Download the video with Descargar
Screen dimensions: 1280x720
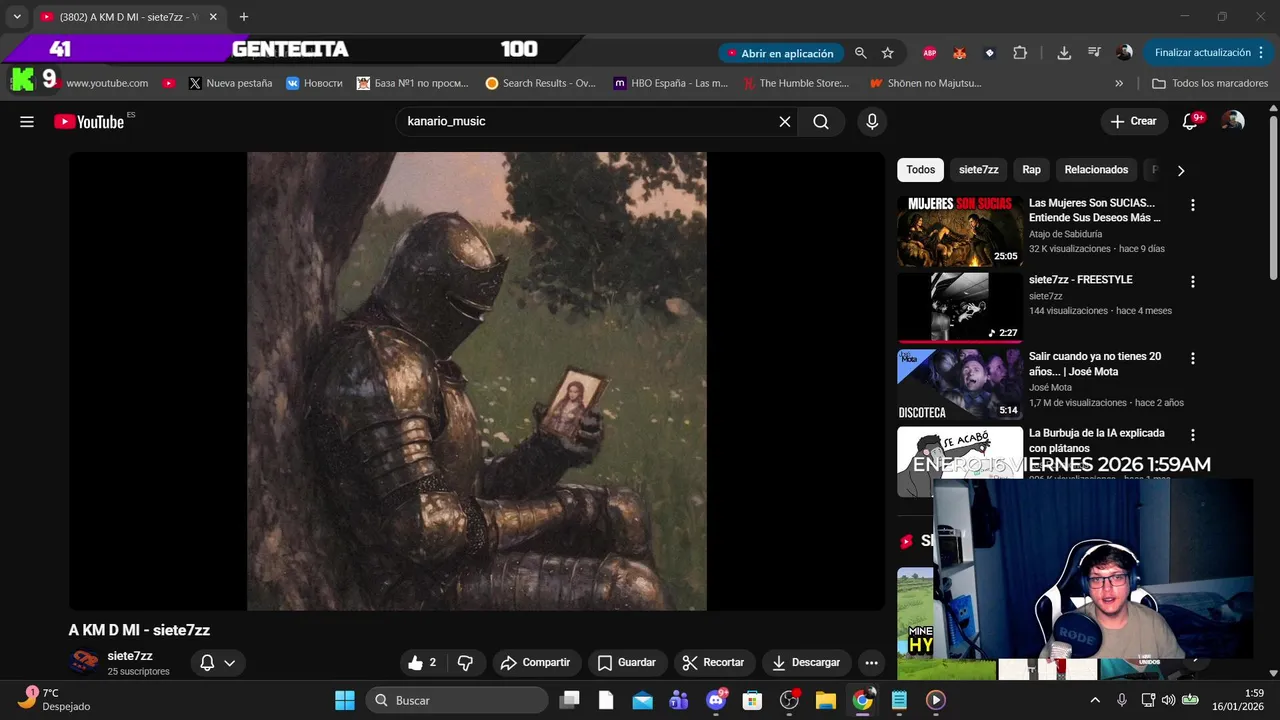(x=806, y=662)
